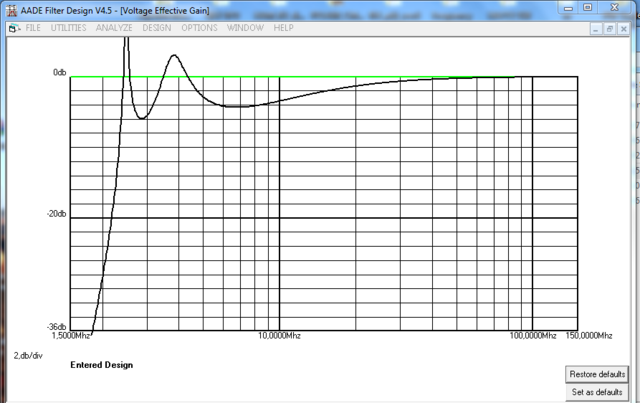This screenshot has width=640, height=403.
Task: Open the ANALYZE menu
Action: coord(114,28)
